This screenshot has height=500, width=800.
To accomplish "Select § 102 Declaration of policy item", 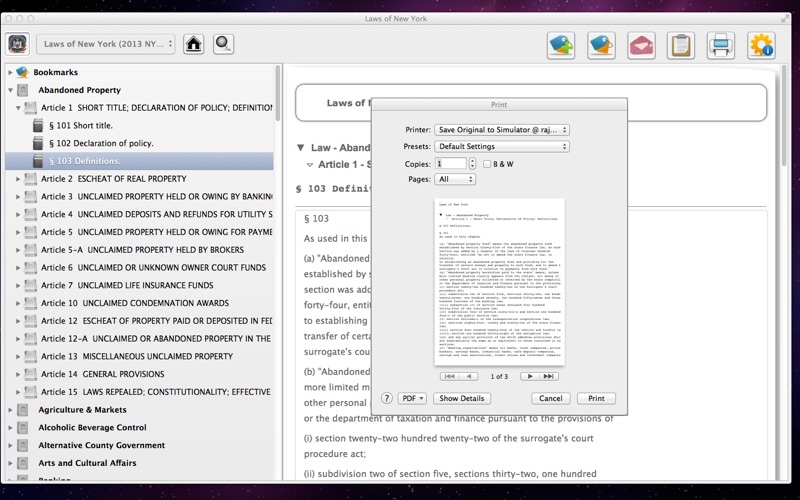I will [101, 143].
